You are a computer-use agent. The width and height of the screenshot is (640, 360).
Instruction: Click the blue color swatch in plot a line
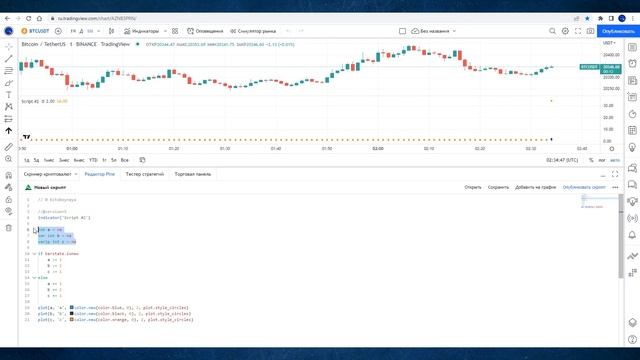[x=71, y=307]
